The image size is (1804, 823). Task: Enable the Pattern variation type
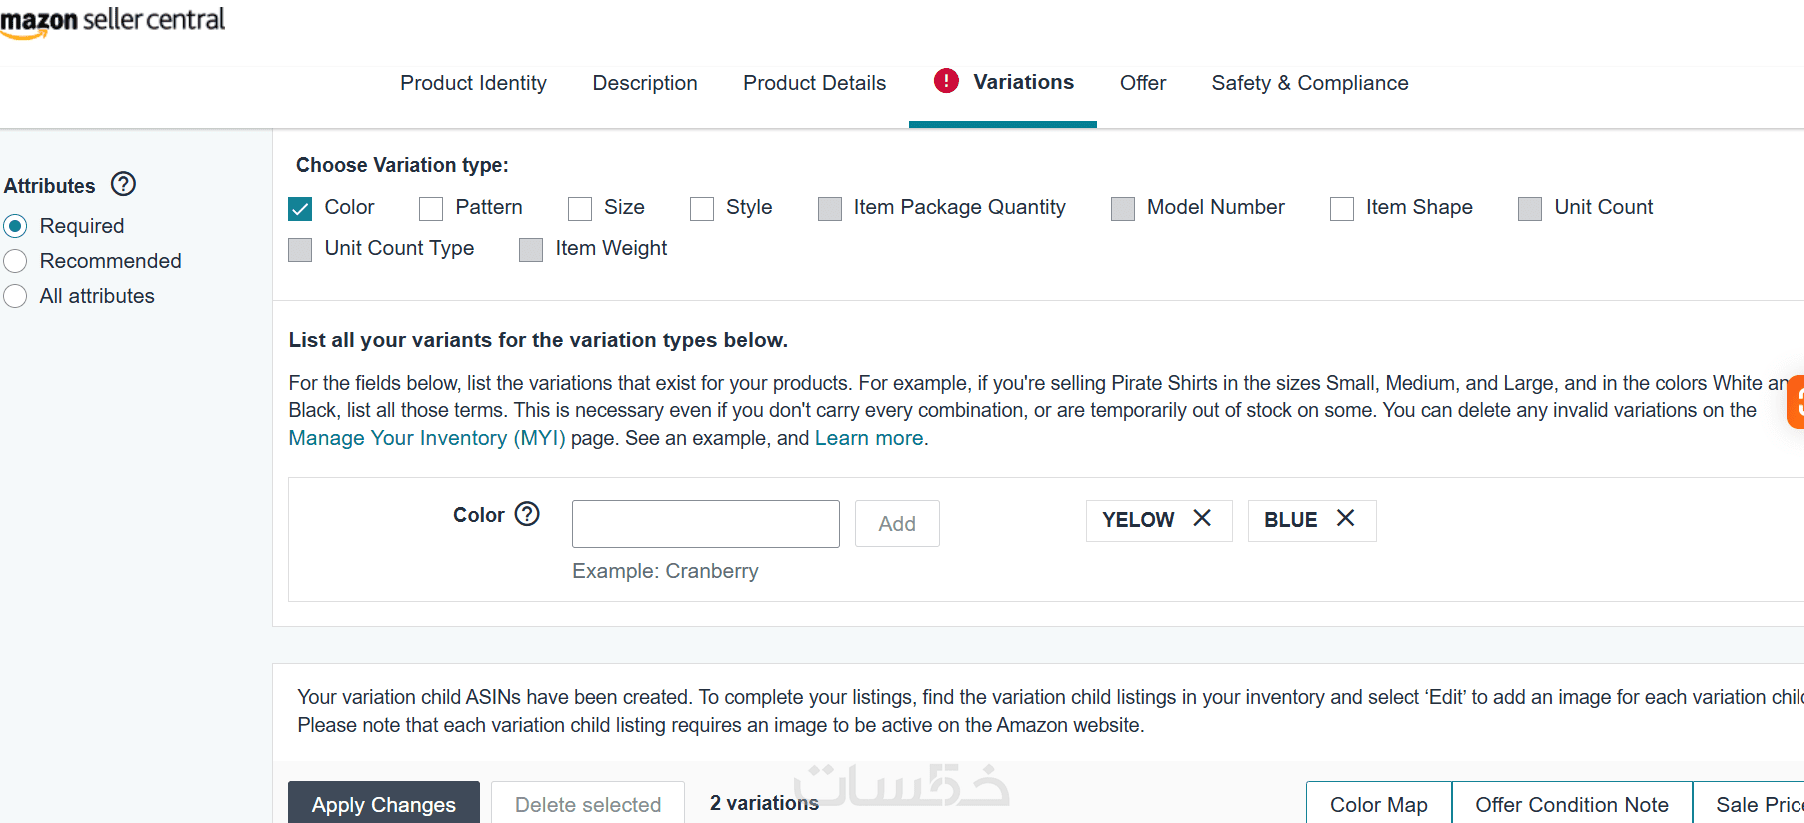click(431, 208)
